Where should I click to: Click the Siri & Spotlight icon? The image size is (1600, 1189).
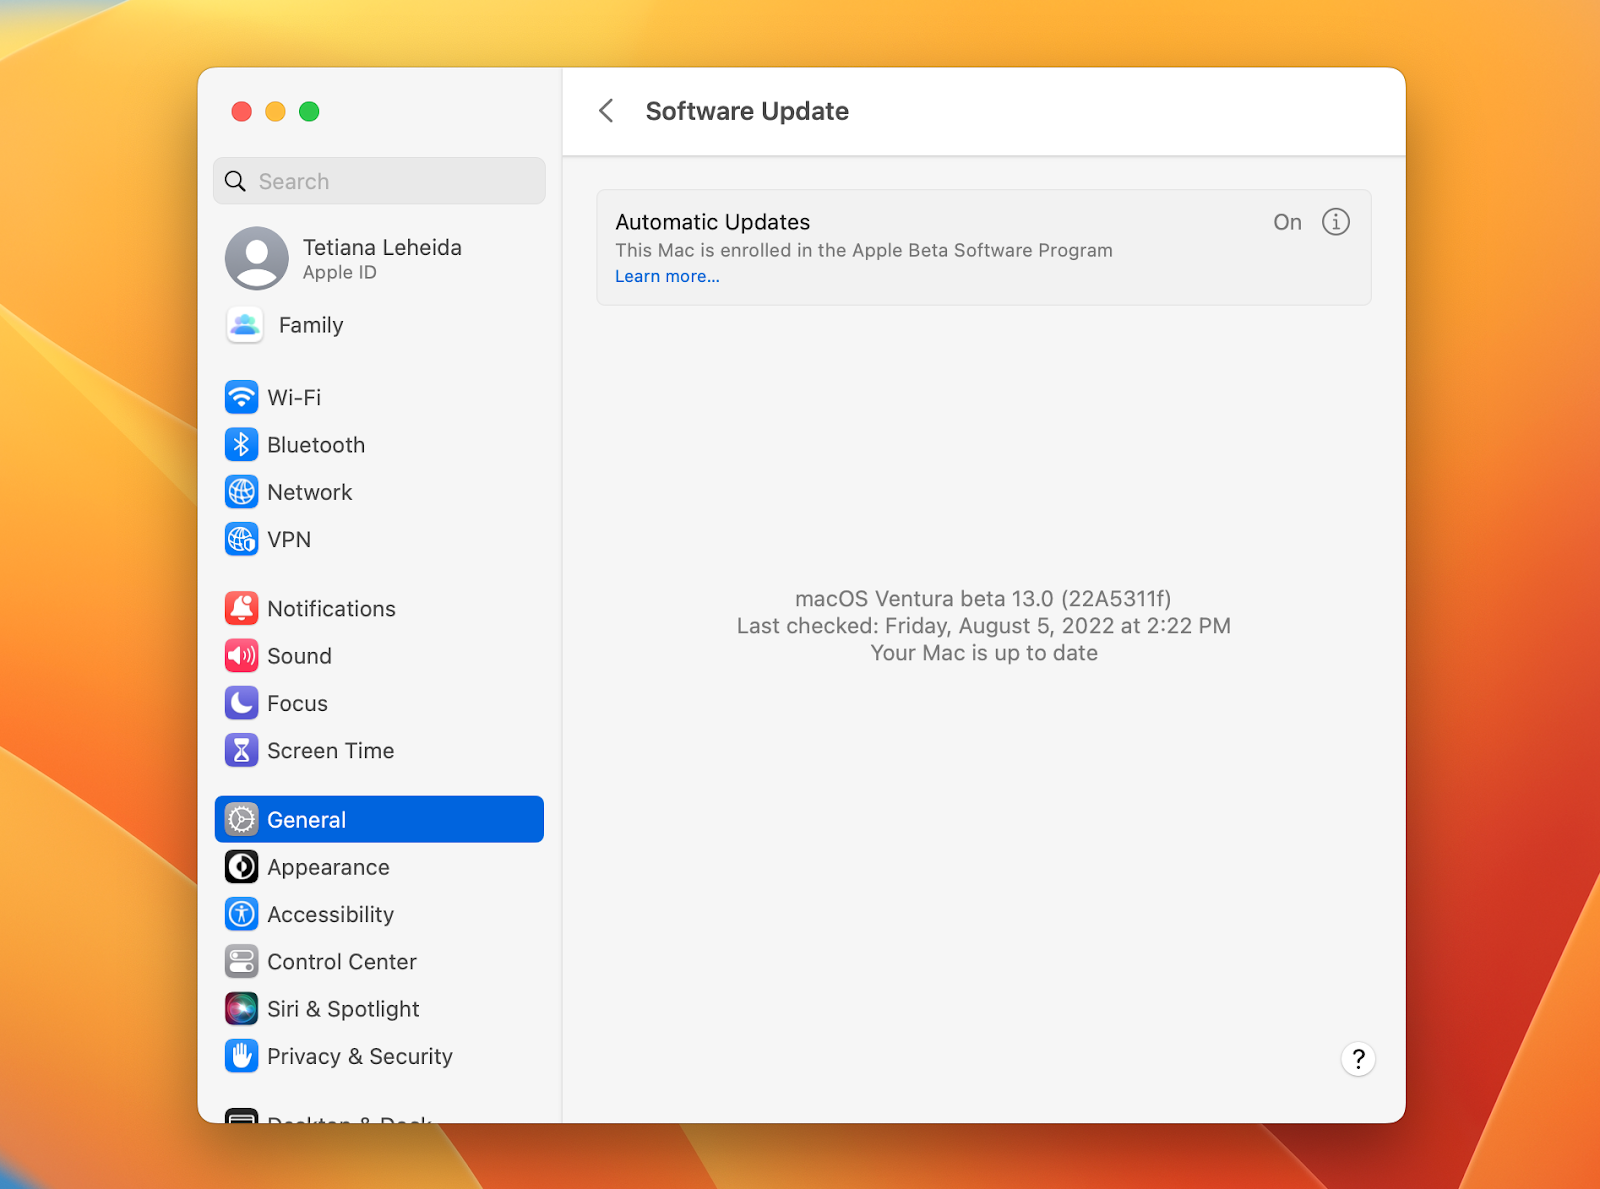[241, 1009]
